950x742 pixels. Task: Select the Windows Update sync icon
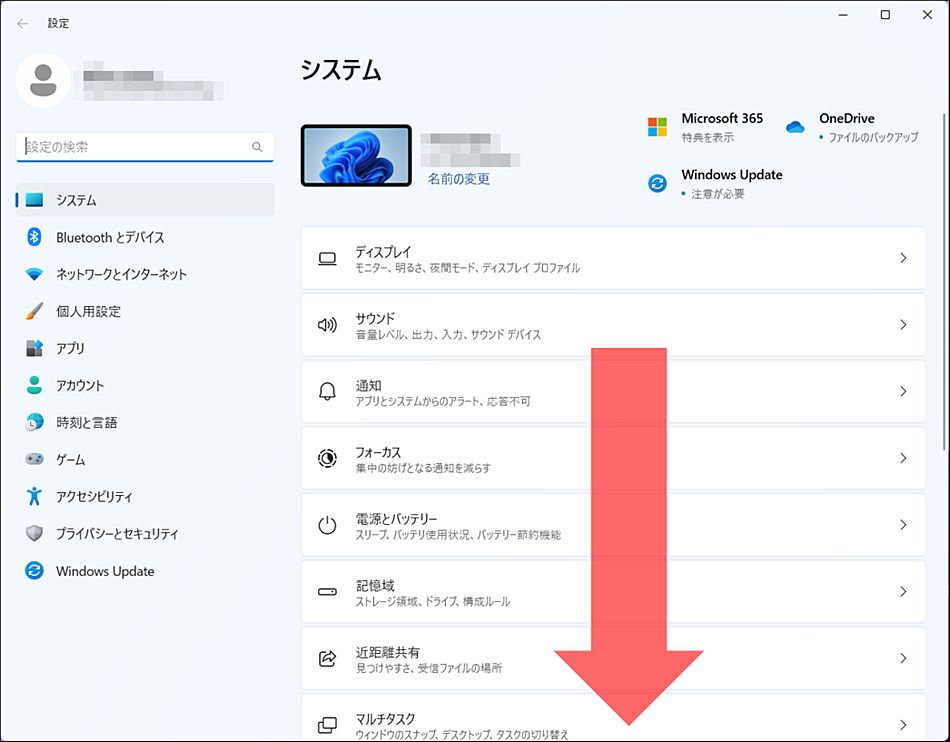32,570
